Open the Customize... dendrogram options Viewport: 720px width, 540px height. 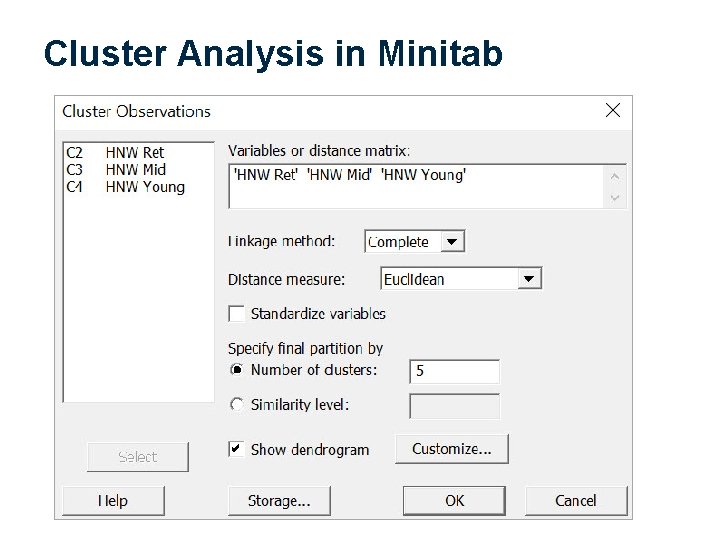[452, 449]
